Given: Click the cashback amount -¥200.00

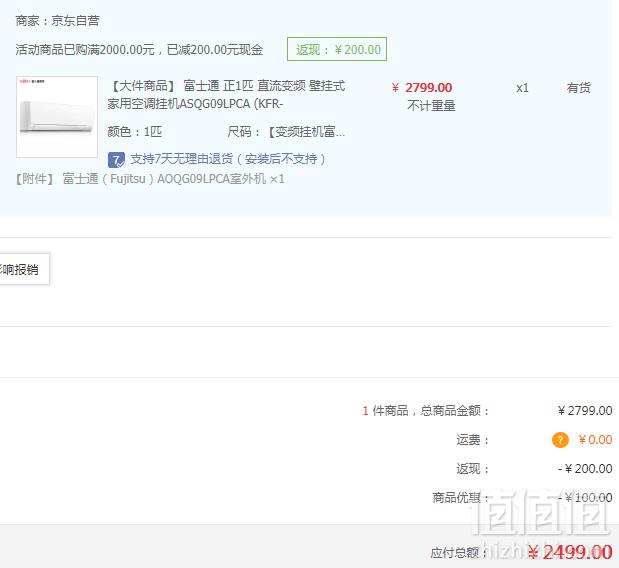Looking at the screenshot, I should click(585, 469).
